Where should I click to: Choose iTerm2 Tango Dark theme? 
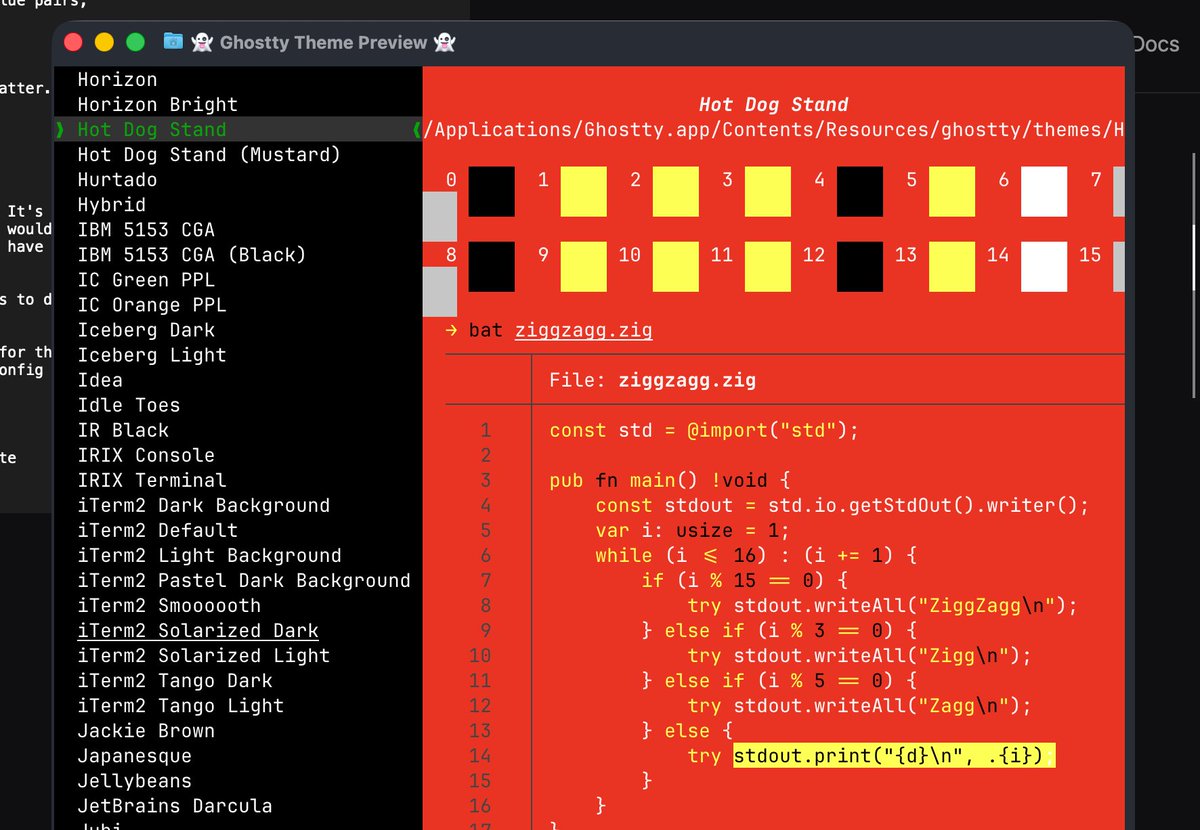pos(175,680)
